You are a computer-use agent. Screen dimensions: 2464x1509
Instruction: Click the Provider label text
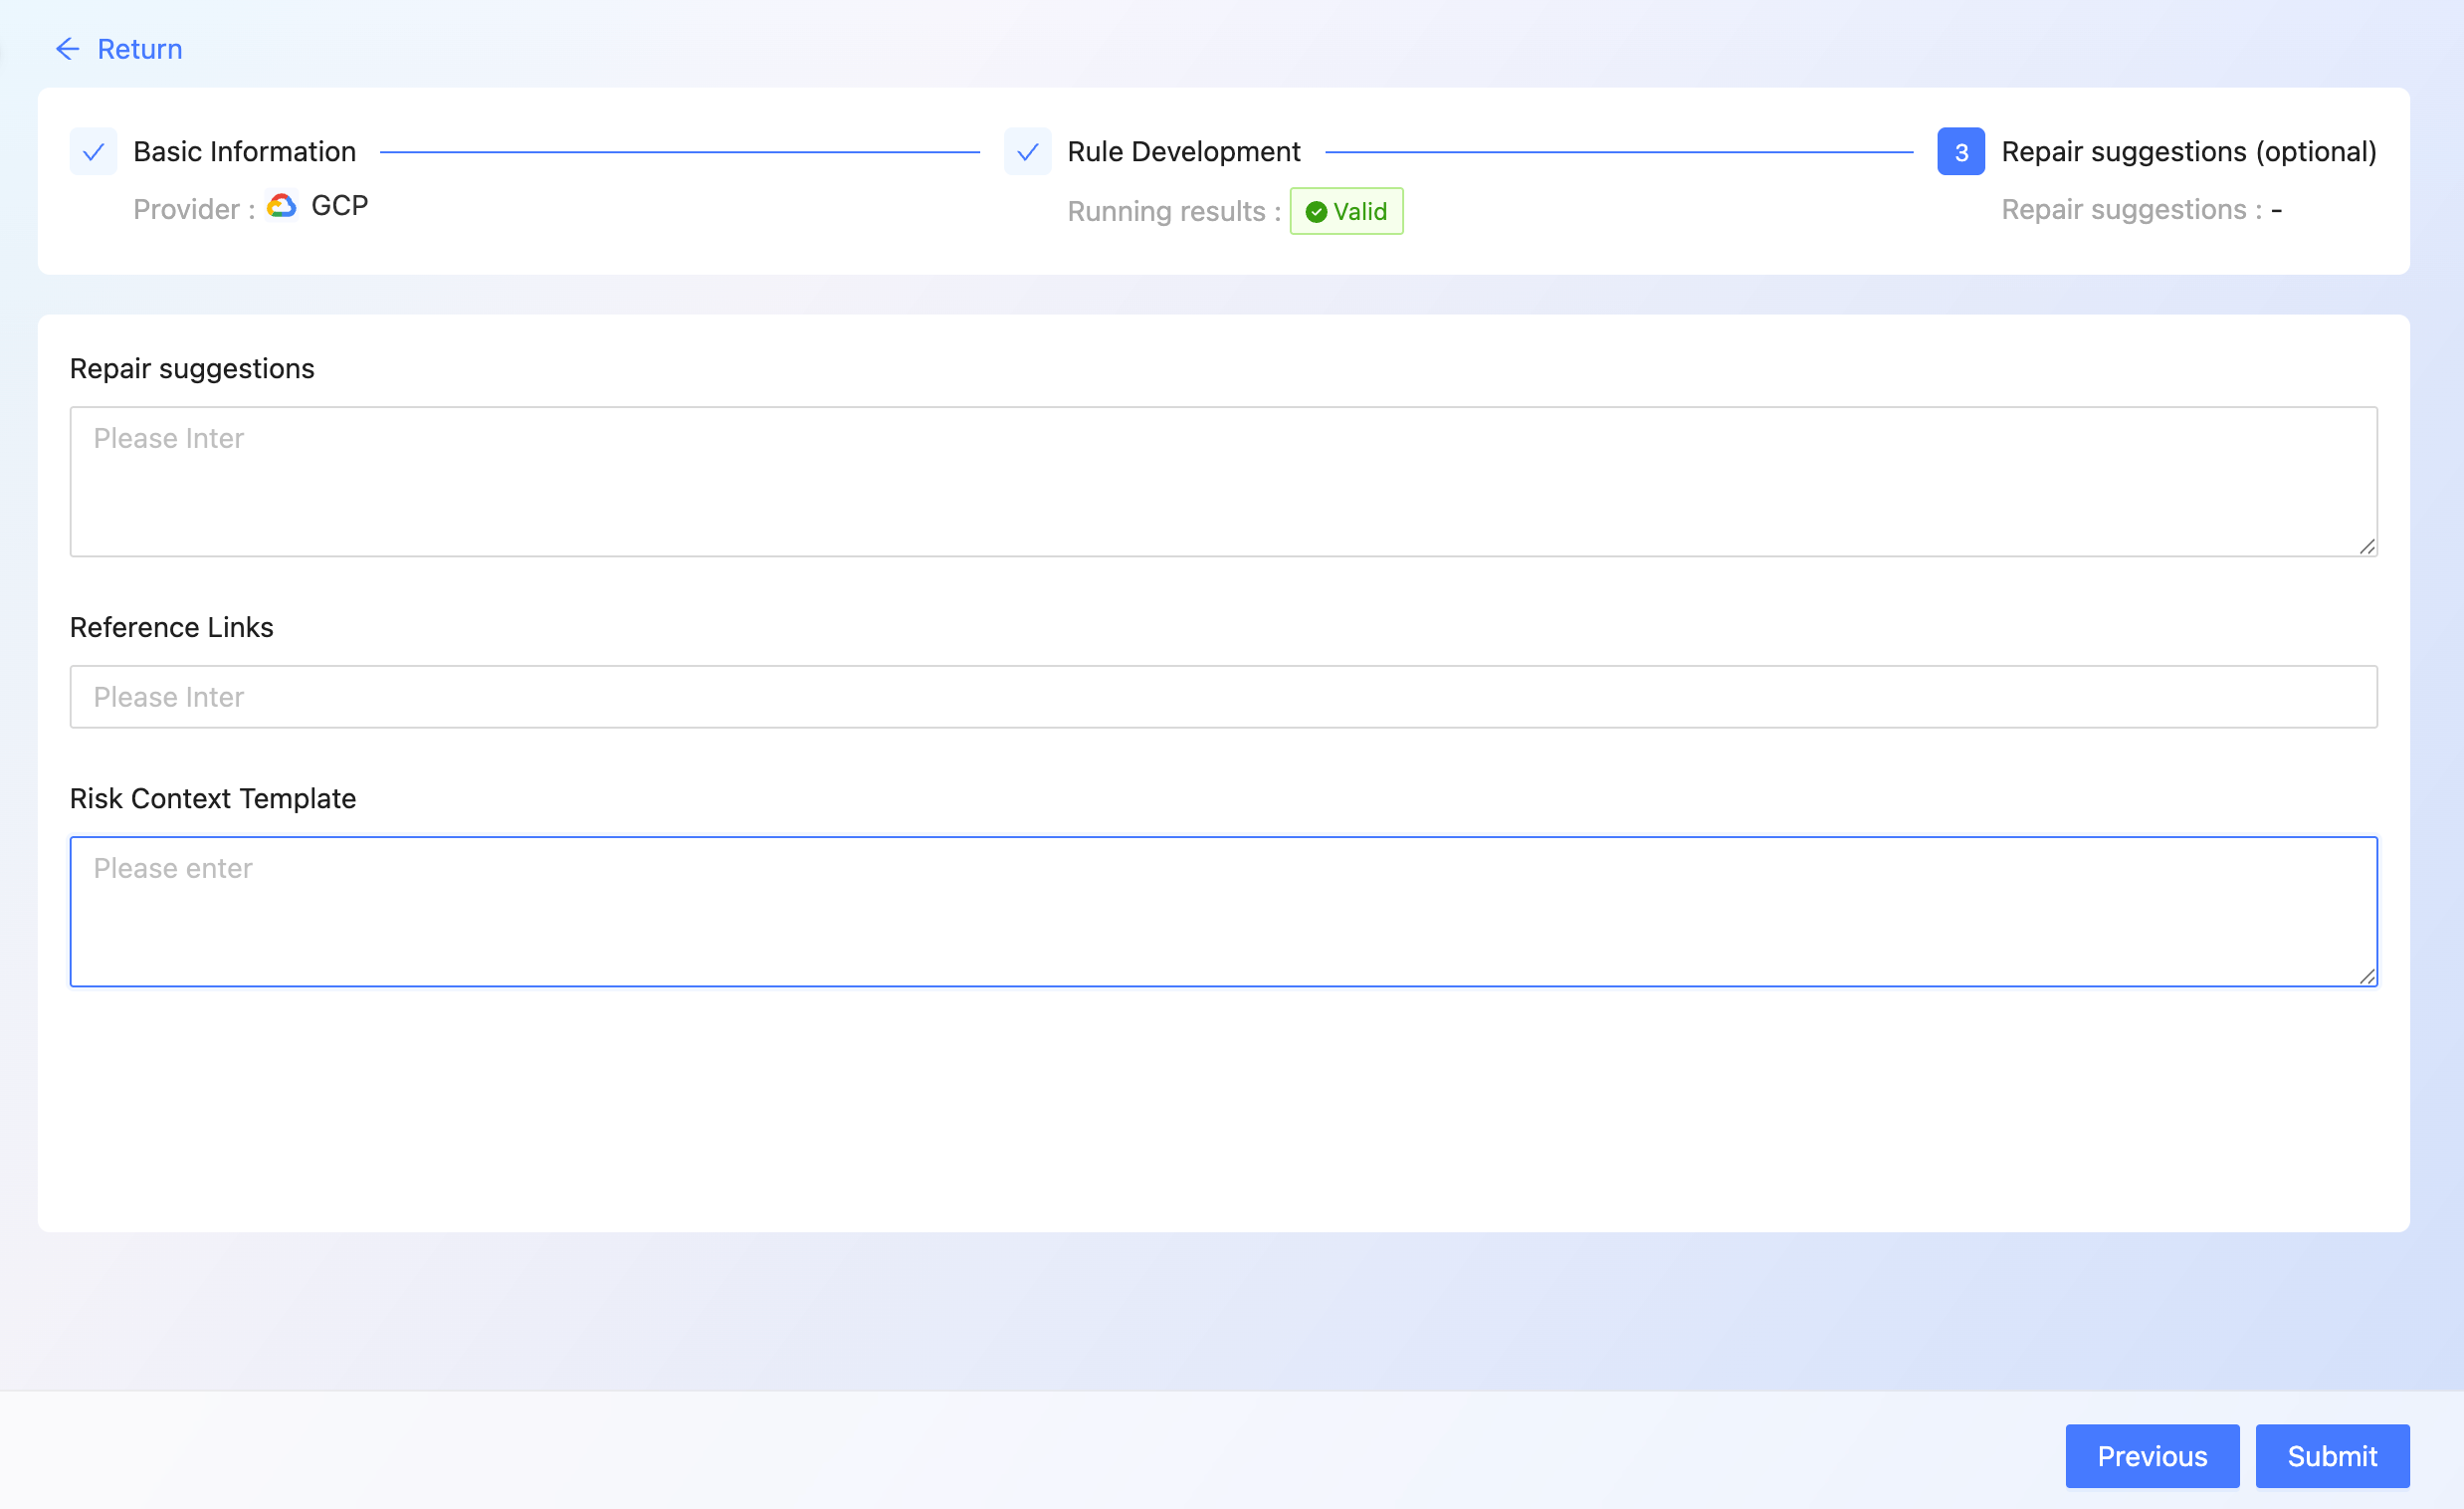[194, 209]
